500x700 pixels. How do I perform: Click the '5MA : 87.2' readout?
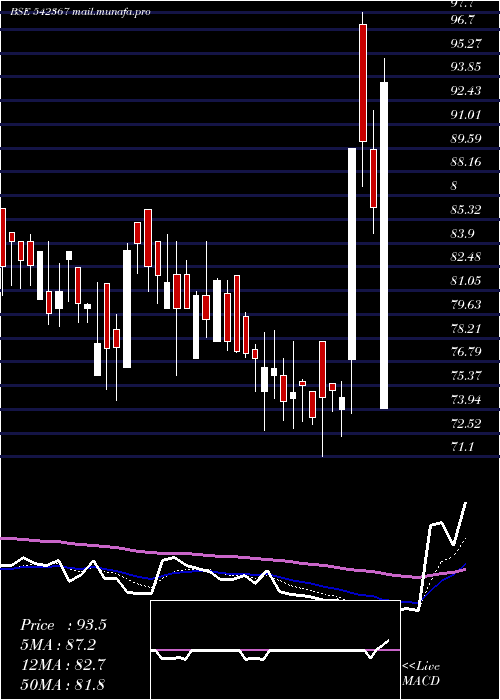pyautogui.click(x=58, y=645)
